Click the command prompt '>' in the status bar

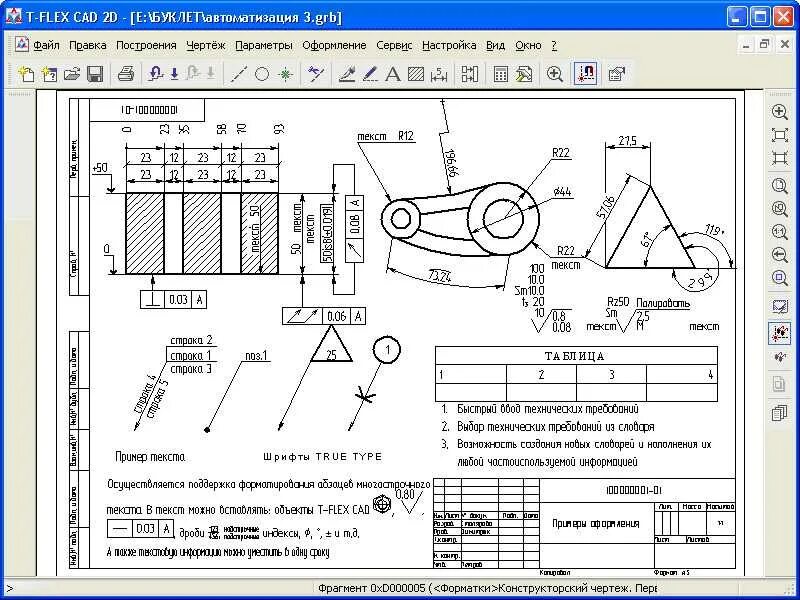[9, 589]
